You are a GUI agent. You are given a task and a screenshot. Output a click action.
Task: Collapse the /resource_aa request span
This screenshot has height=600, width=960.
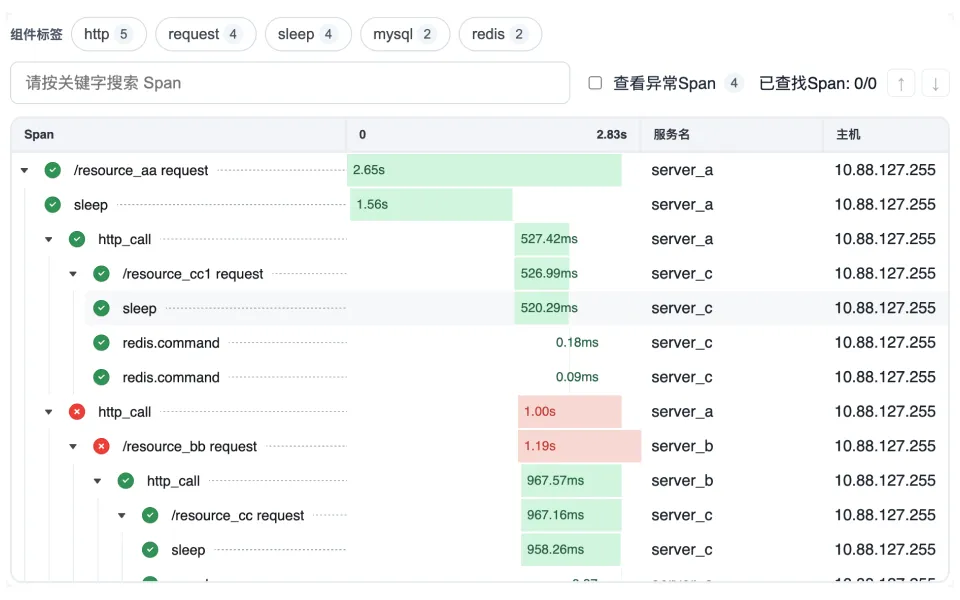(24, 170)
